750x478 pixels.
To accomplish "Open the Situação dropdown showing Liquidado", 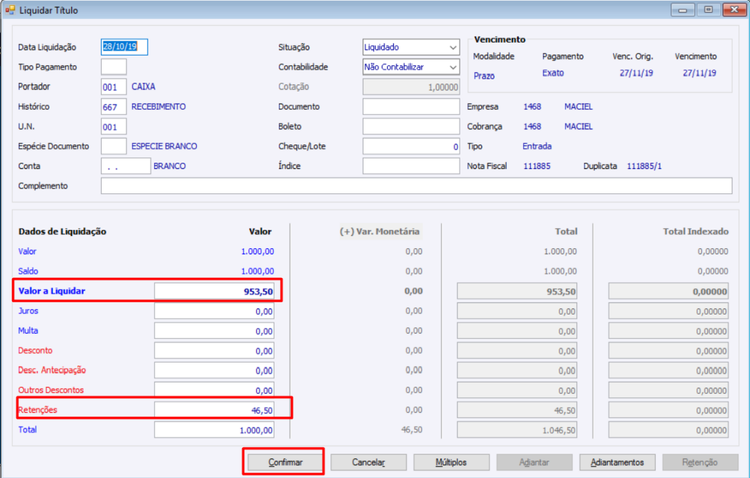I will (x=411, y=47).
